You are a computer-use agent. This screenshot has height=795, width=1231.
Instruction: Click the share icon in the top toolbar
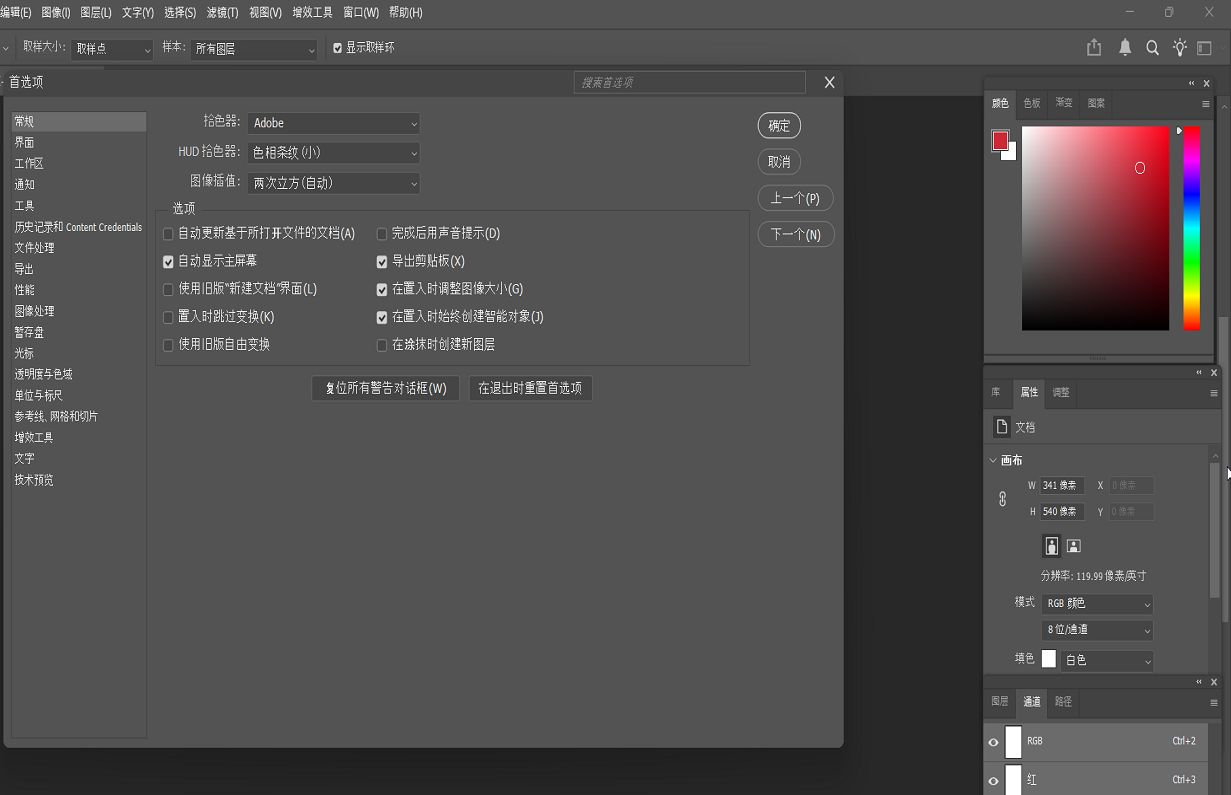(1093, 46)
